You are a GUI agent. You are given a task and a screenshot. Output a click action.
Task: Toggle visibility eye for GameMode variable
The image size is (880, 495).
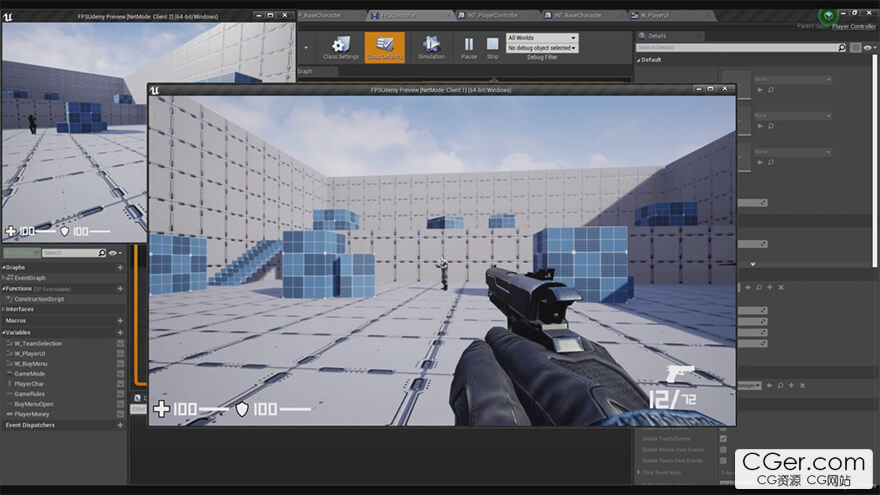coord(120,373)
